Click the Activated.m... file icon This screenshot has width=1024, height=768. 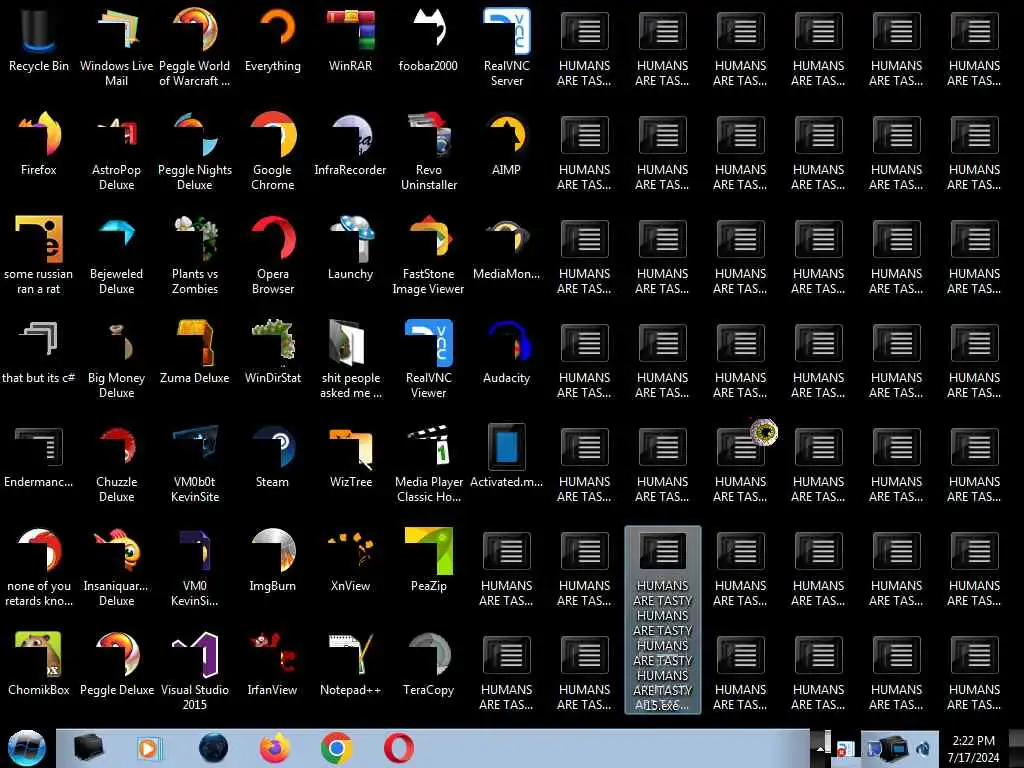click(507, 456)
